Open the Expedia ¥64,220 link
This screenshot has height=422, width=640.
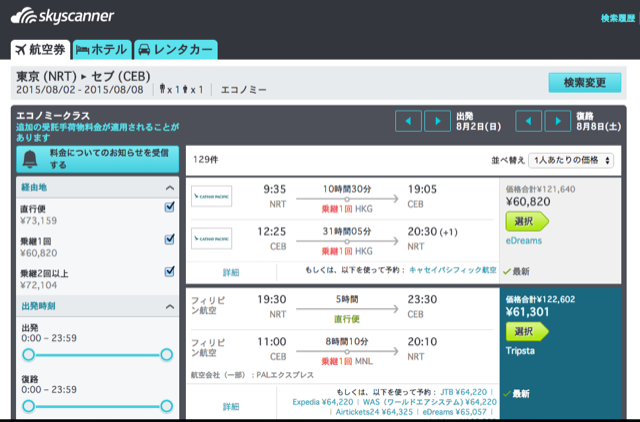coord(322,402)
